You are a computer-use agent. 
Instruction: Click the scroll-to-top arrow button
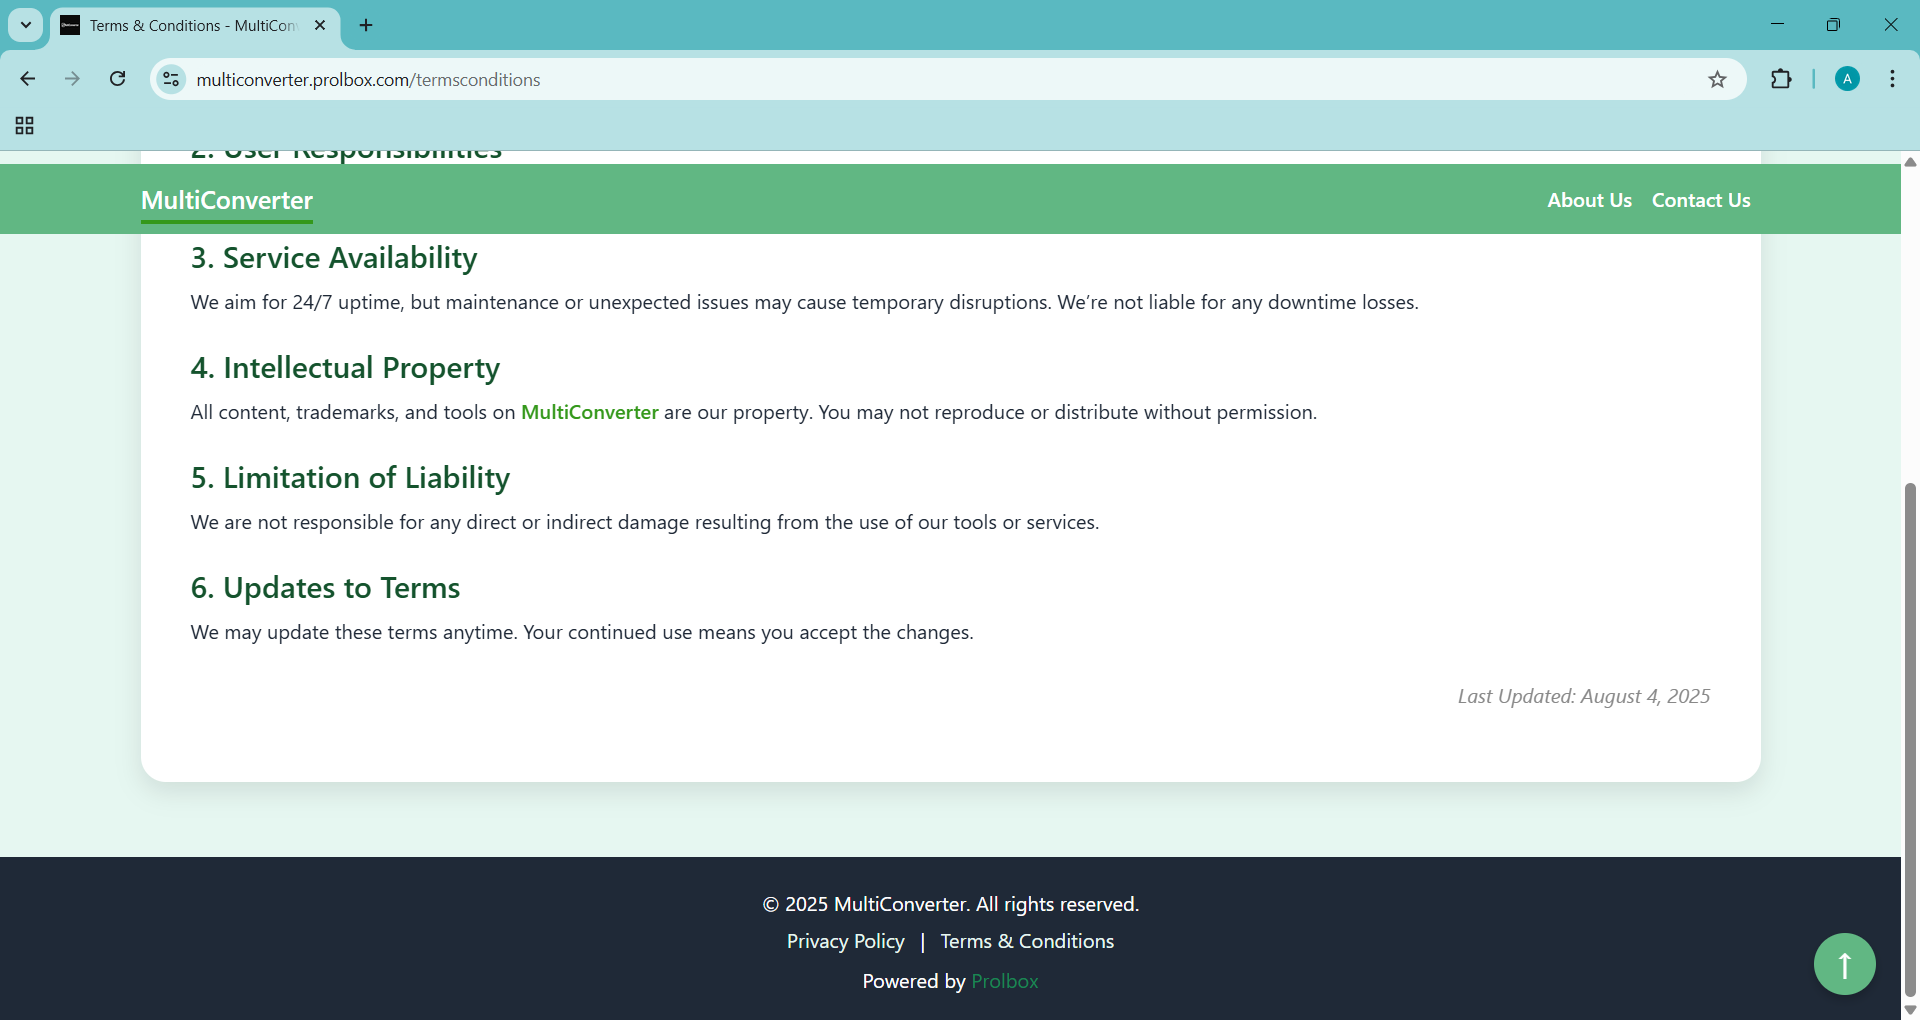pyautogui.click(x=1844, y=964)
